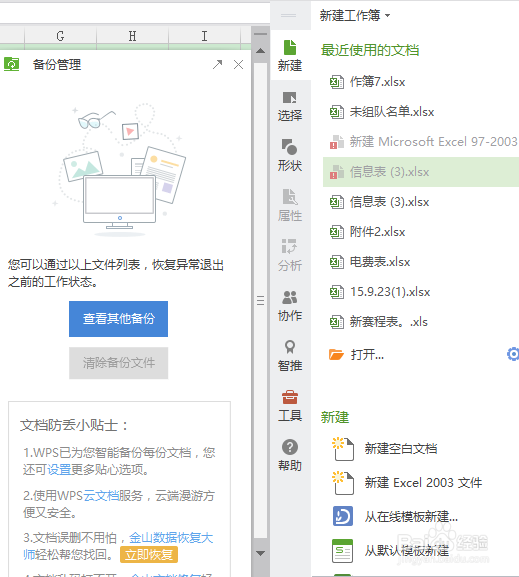Choose 从在线模板新建...
Screen dimensions: 519x577
click(x=411, y=517)
